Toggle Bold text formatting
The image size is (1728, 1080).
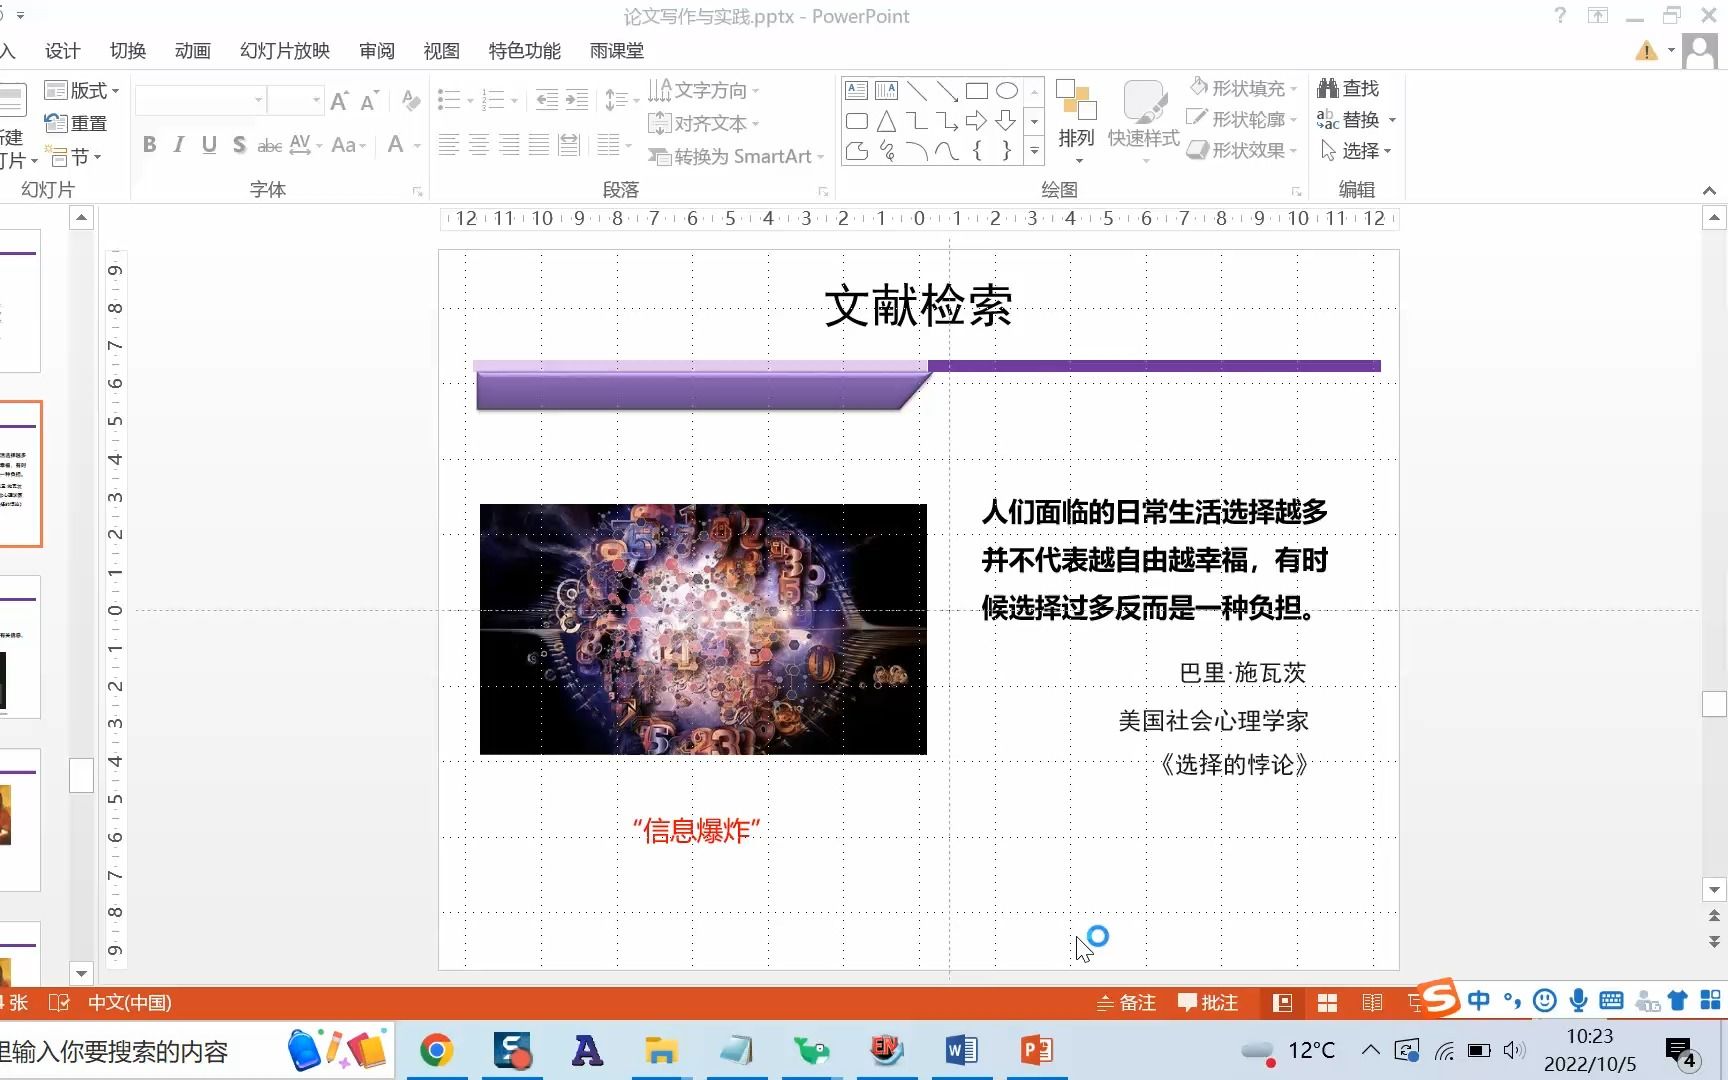149,145
